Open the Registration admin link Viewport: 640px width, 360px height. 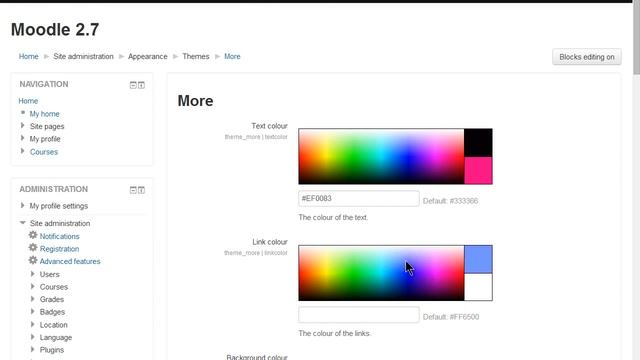click(x=60, y=249)
